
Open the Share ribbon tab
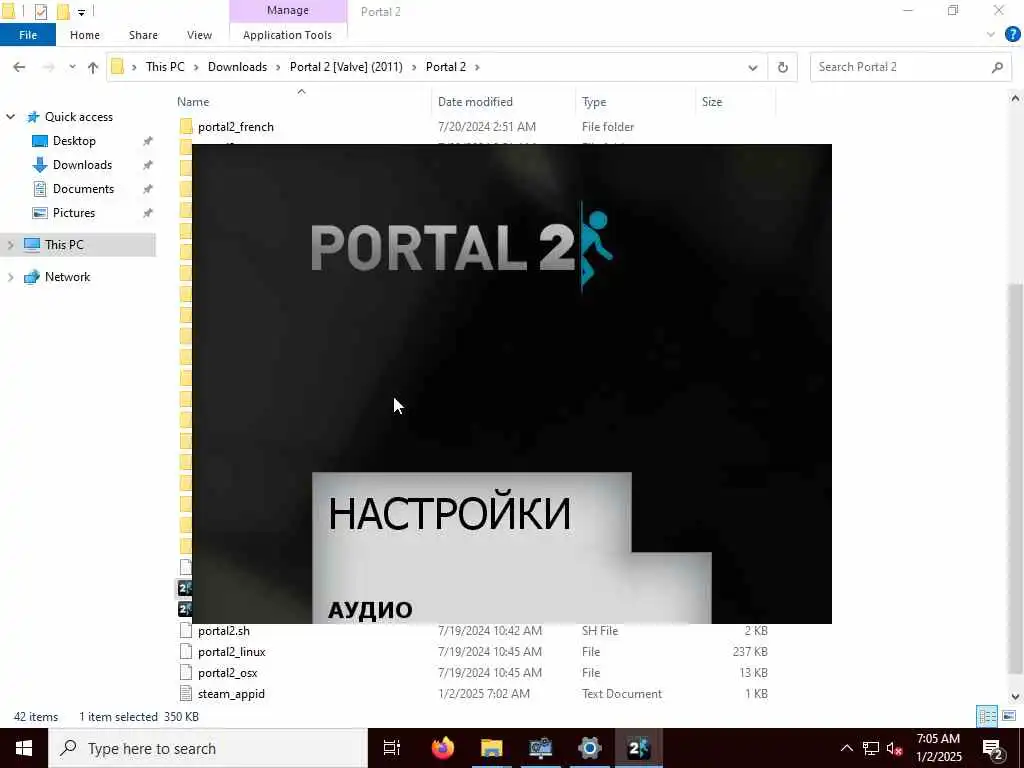pyautogui.click(x=143, y=35)
